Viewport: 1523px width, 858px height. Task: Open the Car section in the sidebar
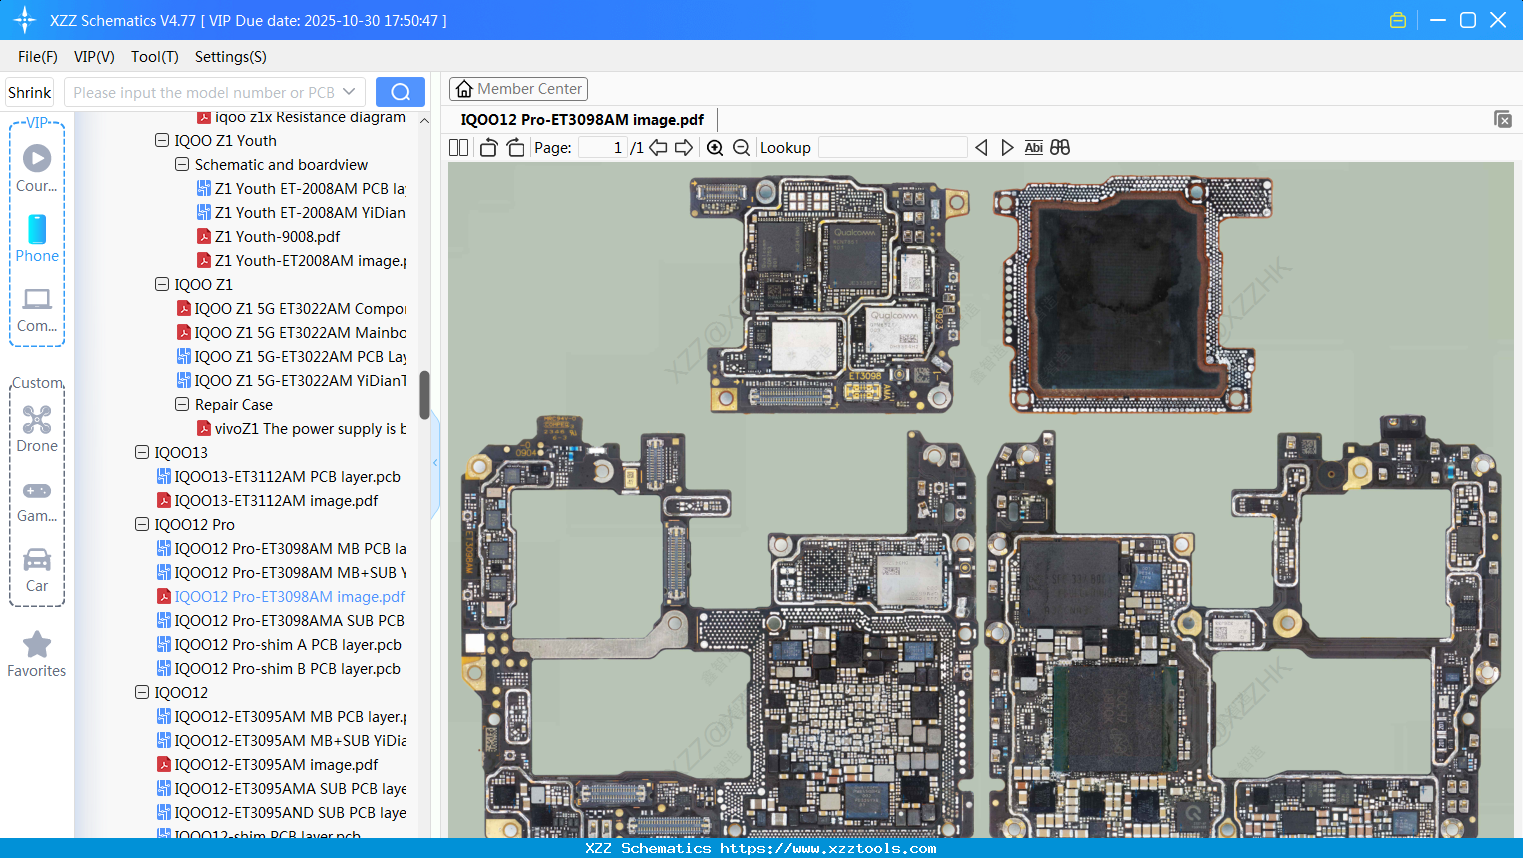click(x=36, y=565)
